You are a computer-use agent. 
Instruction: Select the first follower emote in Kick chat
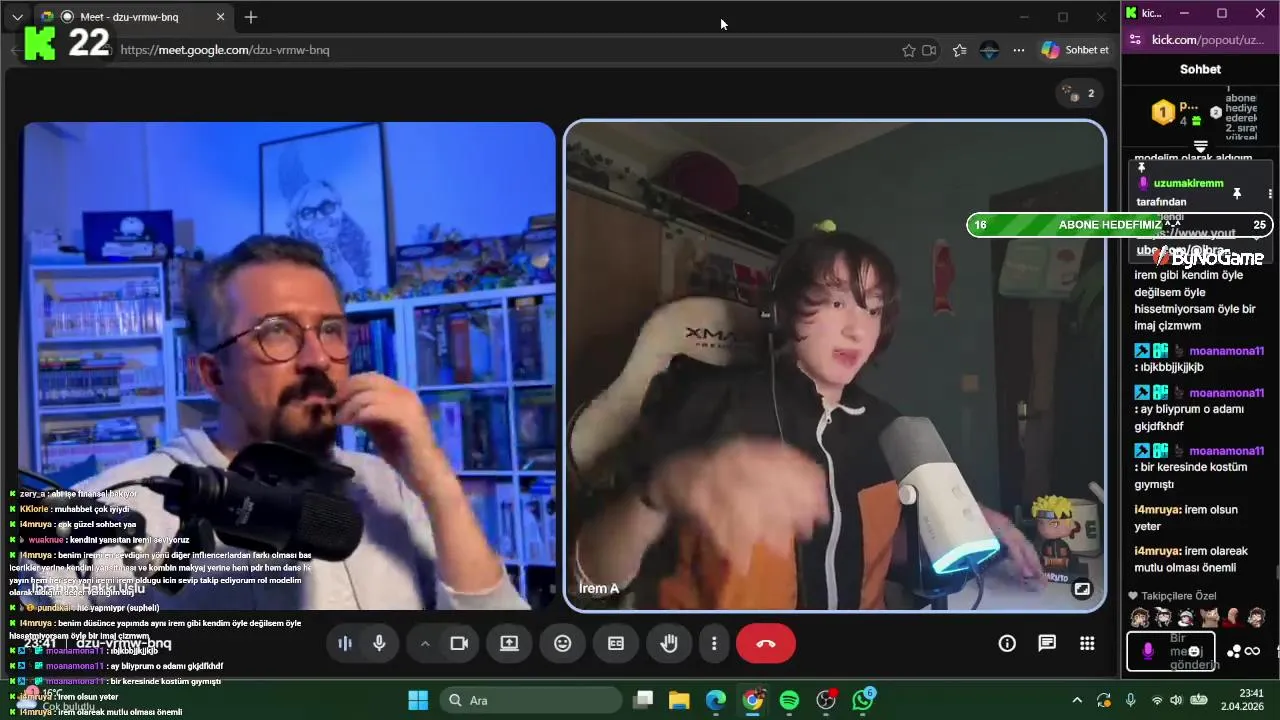click(1138, 617)
